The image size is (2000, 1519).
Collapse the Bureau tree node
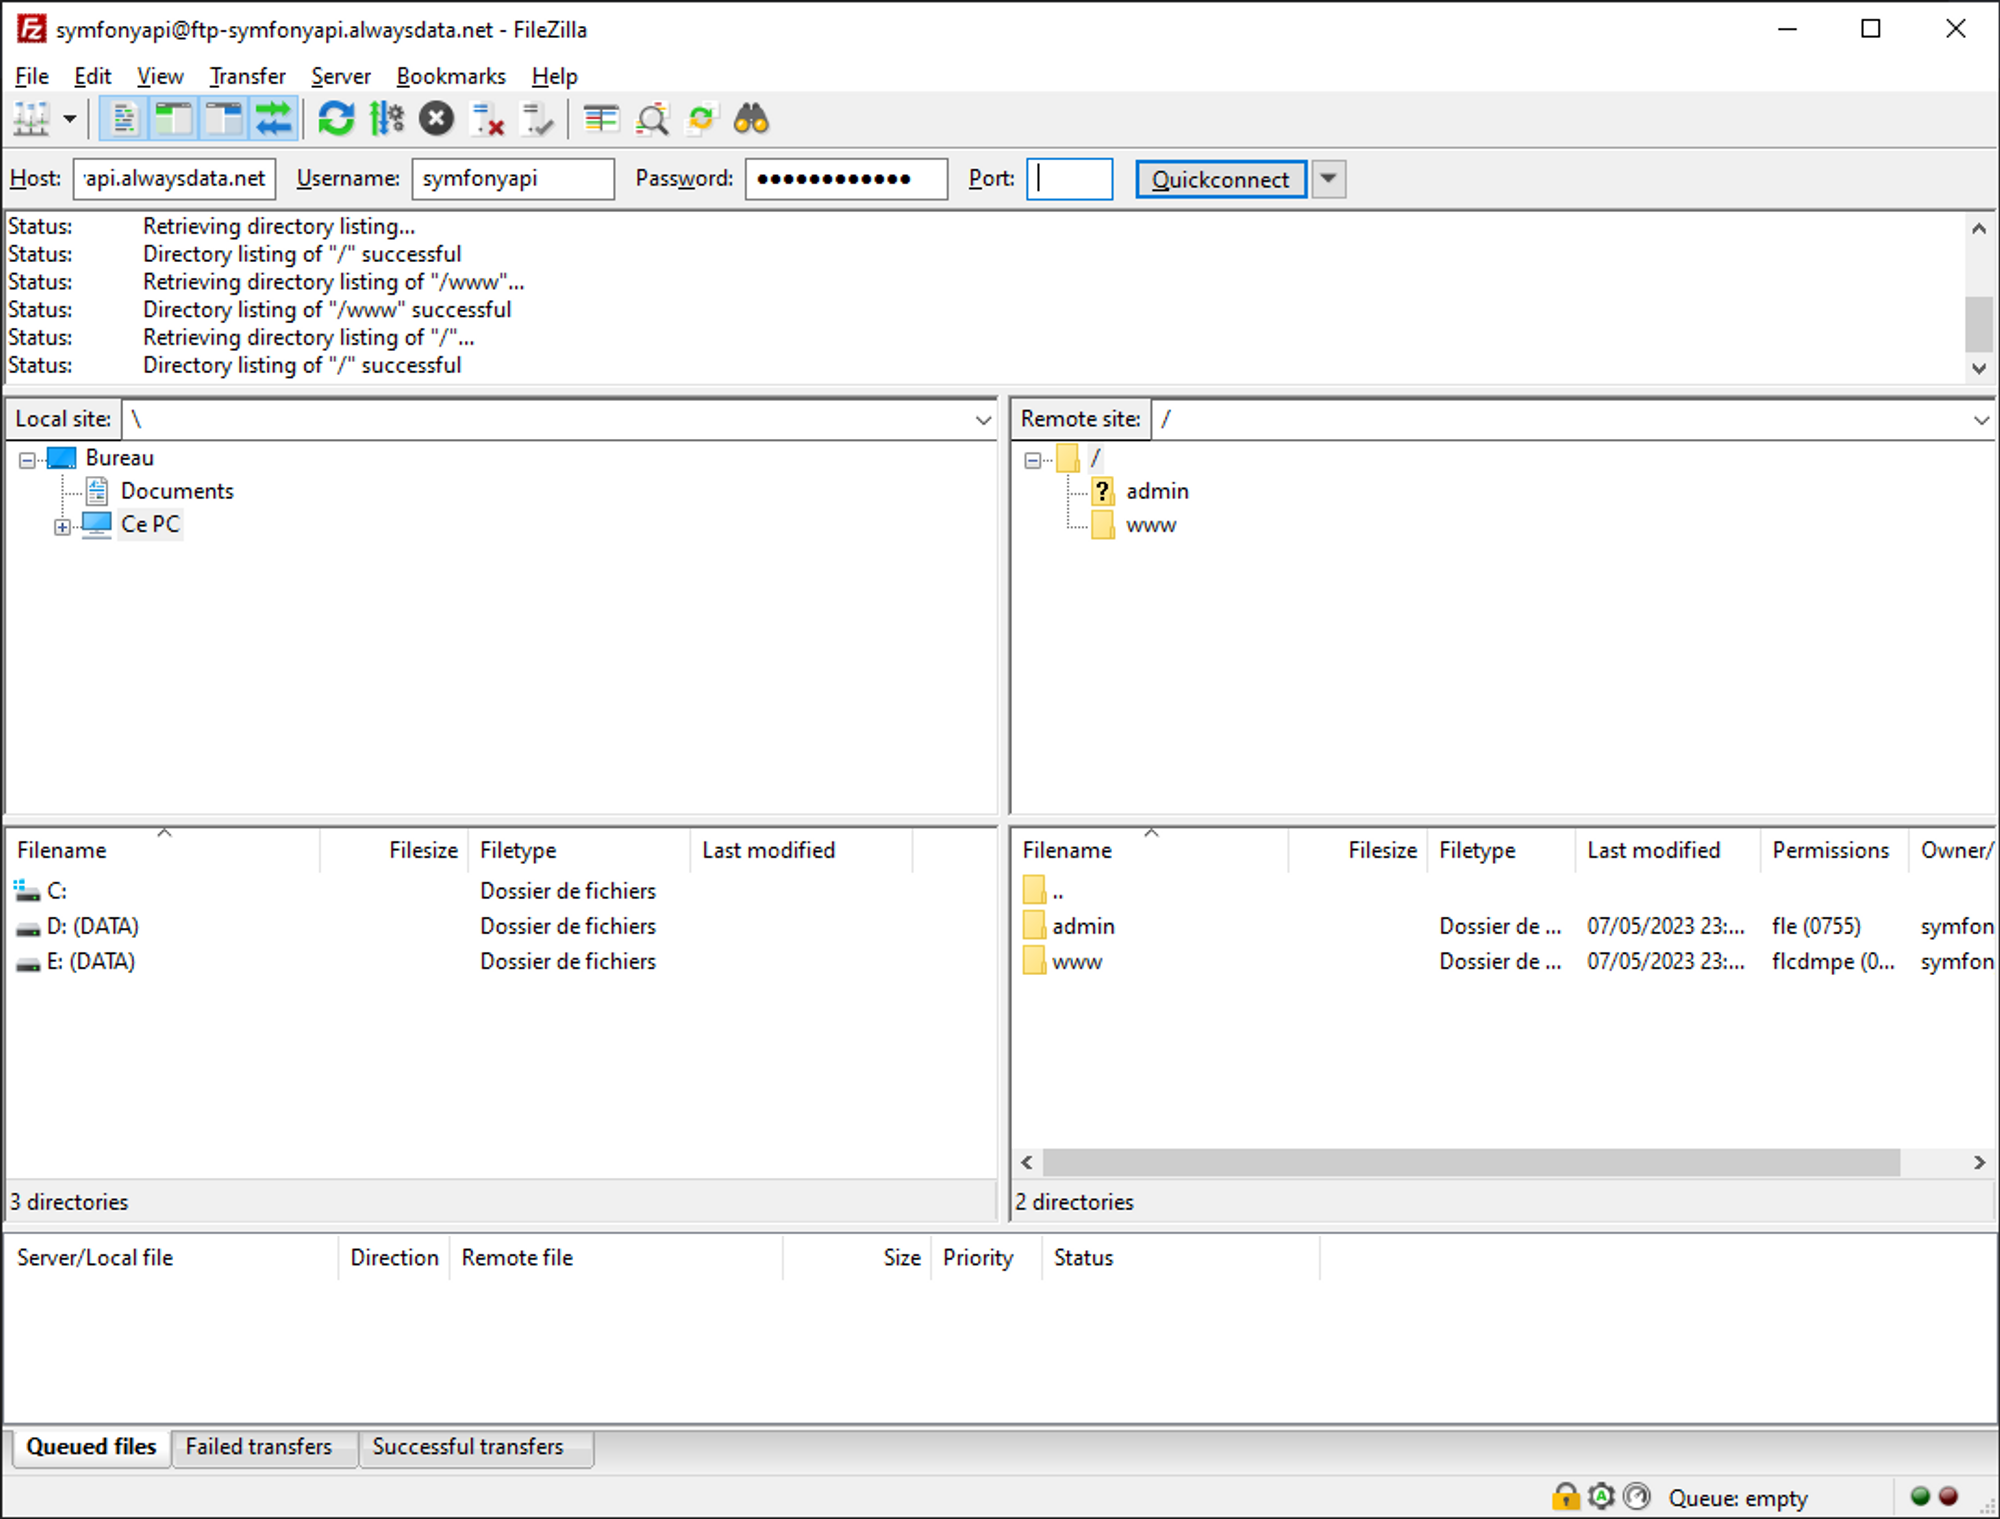point(28,460)
